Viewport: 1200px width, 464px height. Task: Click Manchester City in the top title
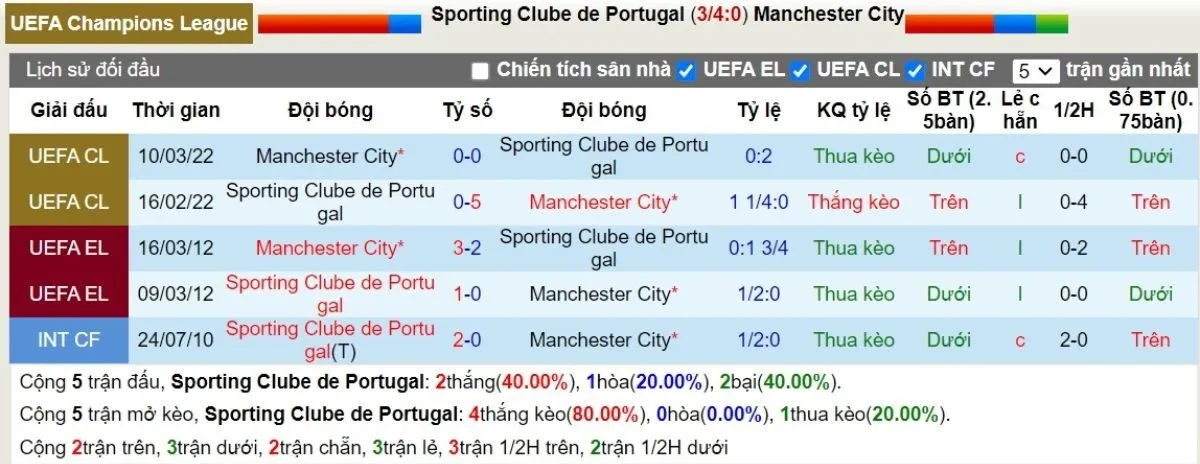coord(828,15)
